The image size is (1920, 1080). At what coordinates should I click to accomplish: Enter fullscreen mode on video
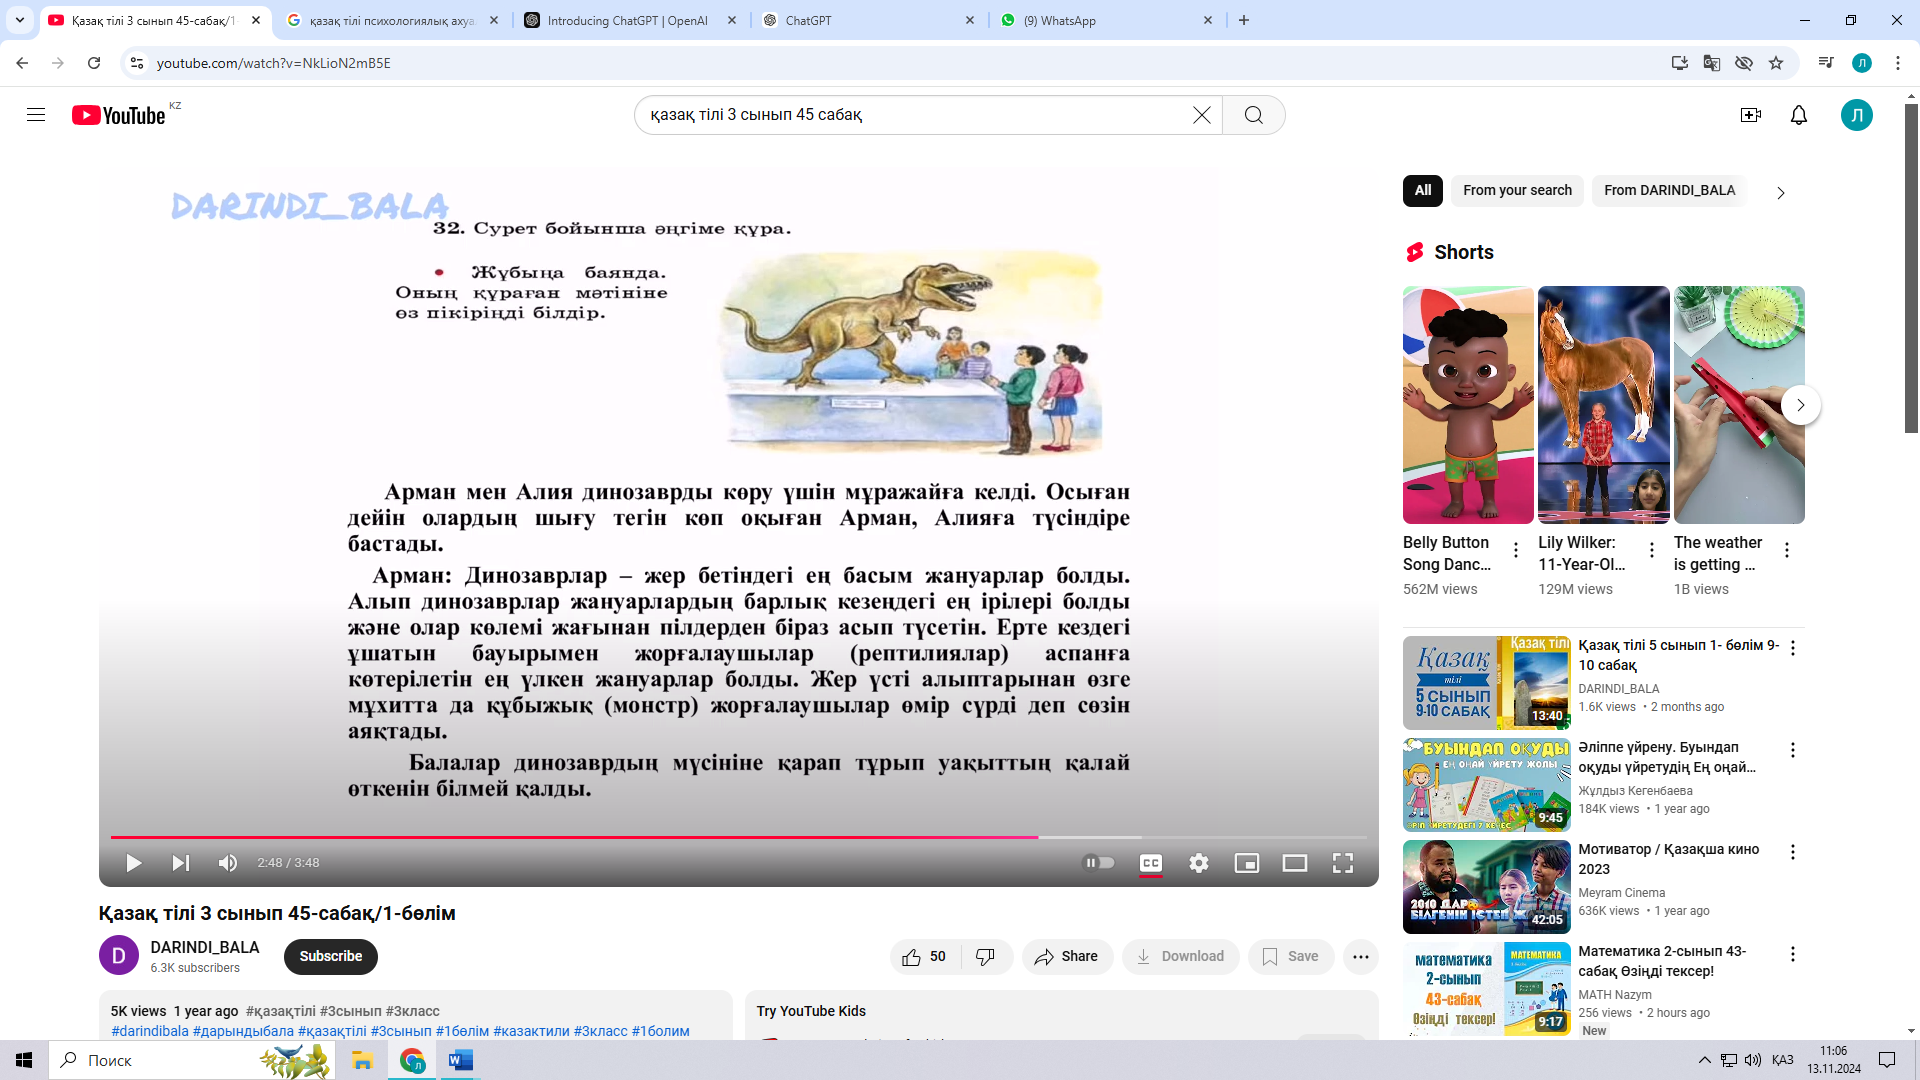point(1343,863)
